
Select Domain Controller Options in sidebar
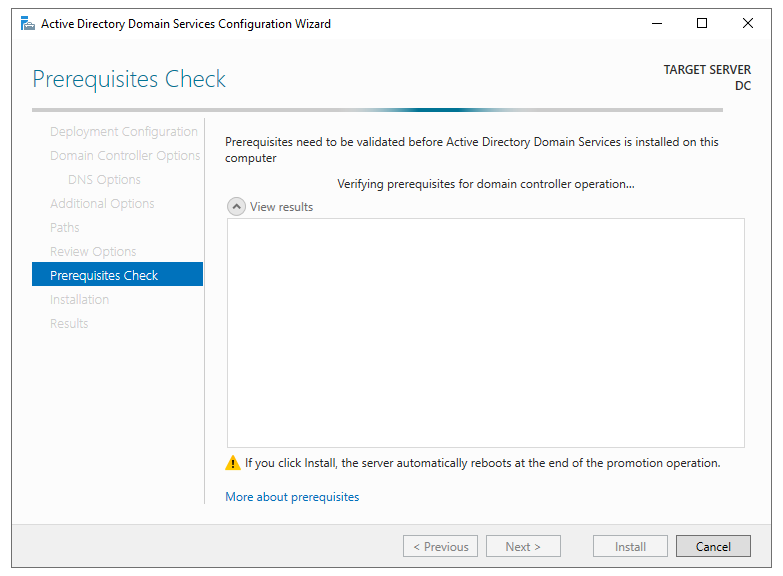pos(125,155)
